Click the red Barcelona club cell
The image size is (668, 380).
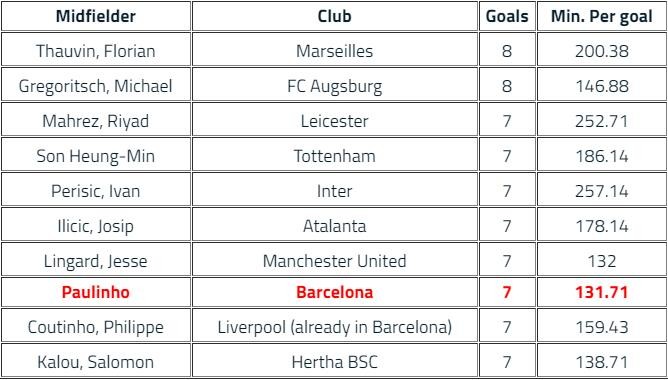click(334, 292)
